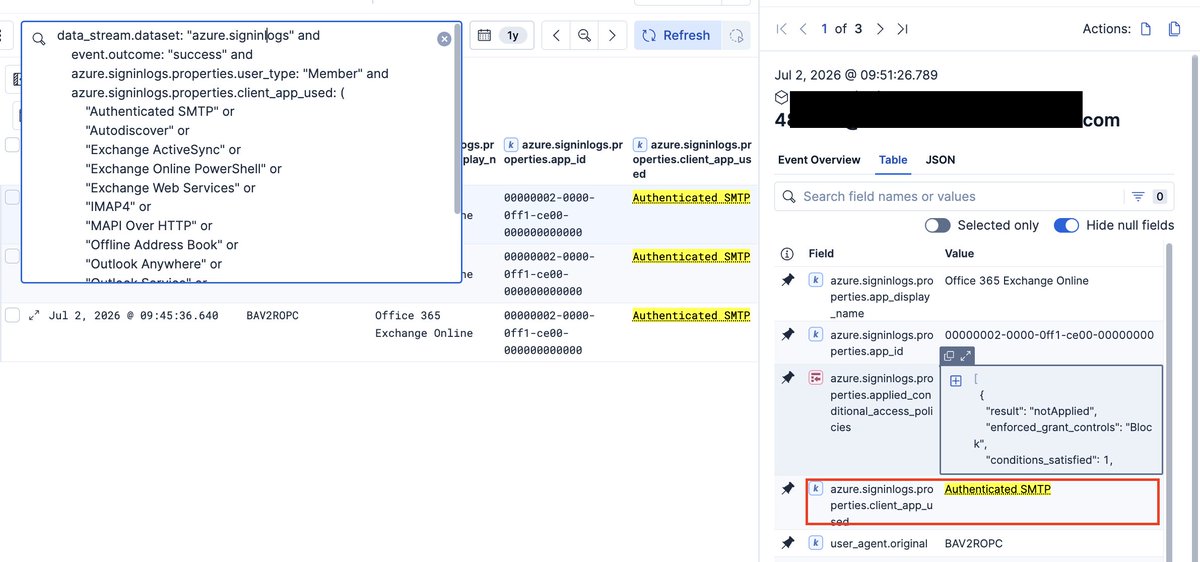Click the info icon beside Field header
This screenshot has height=562, width=1200.
point(787,254)
